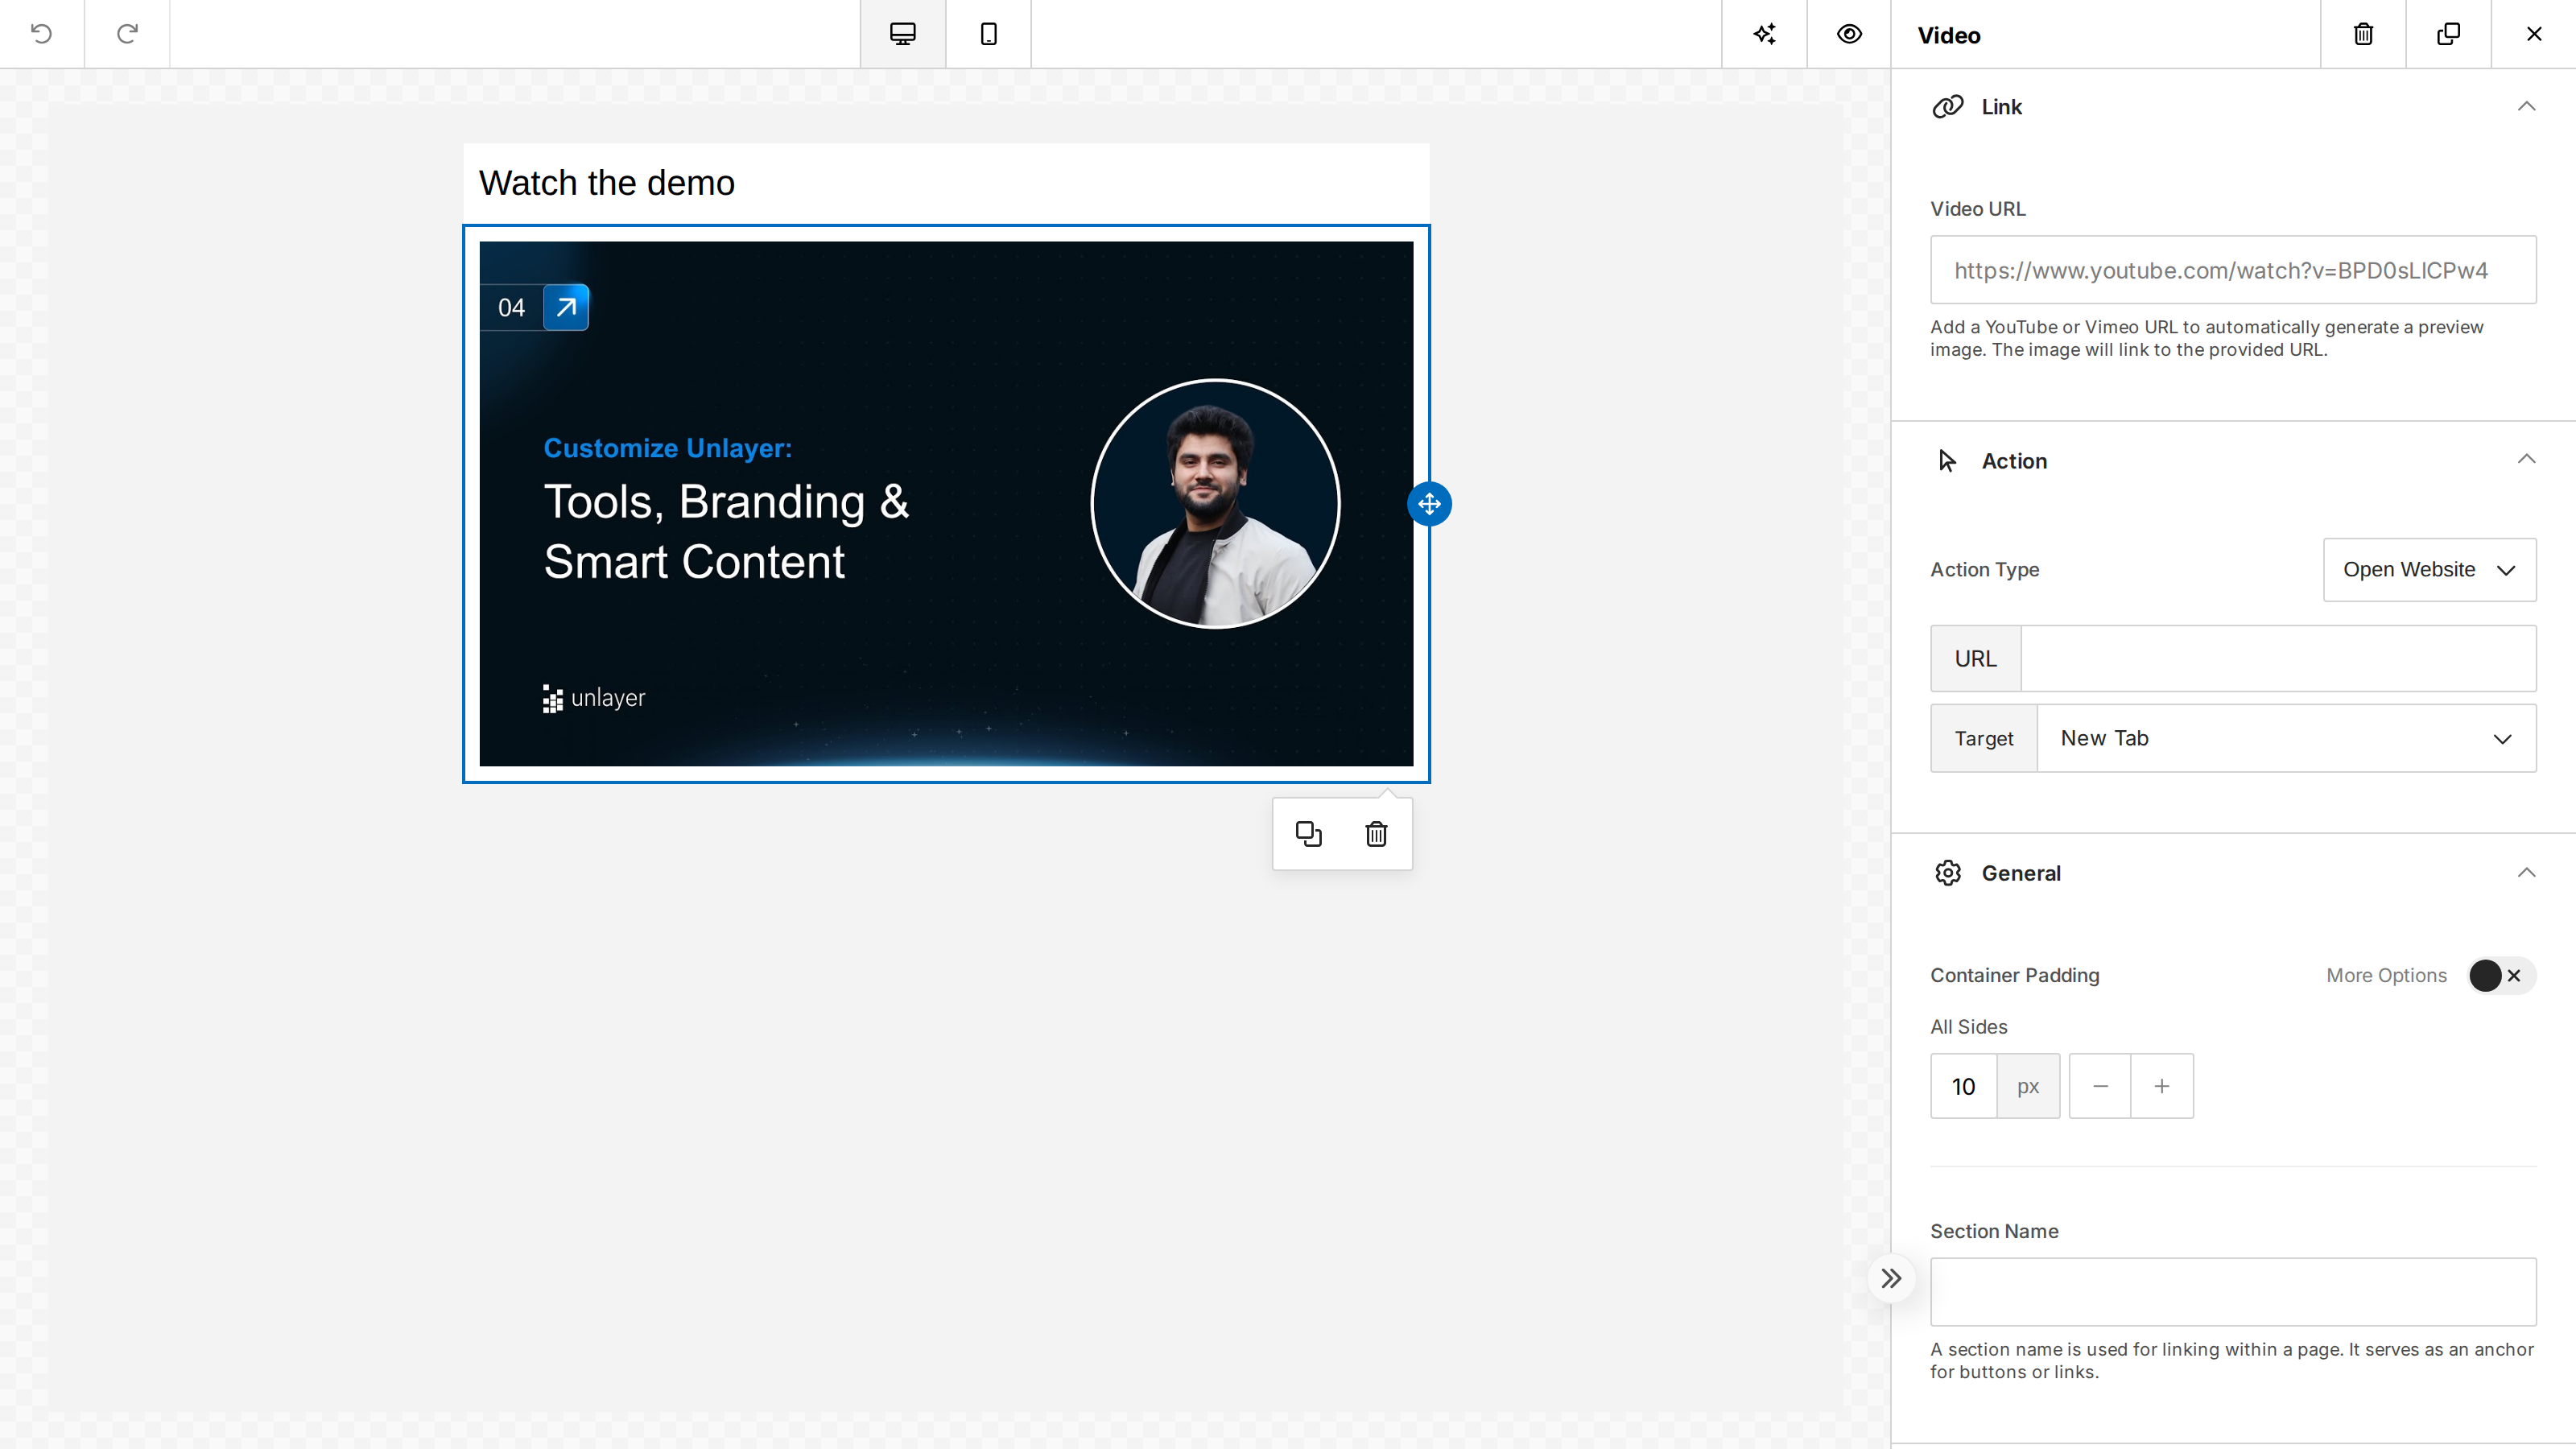This screenshot has height=1449, width=2576.
Task: Click the All Sides padding value field
Action: pos(1963,1086)
